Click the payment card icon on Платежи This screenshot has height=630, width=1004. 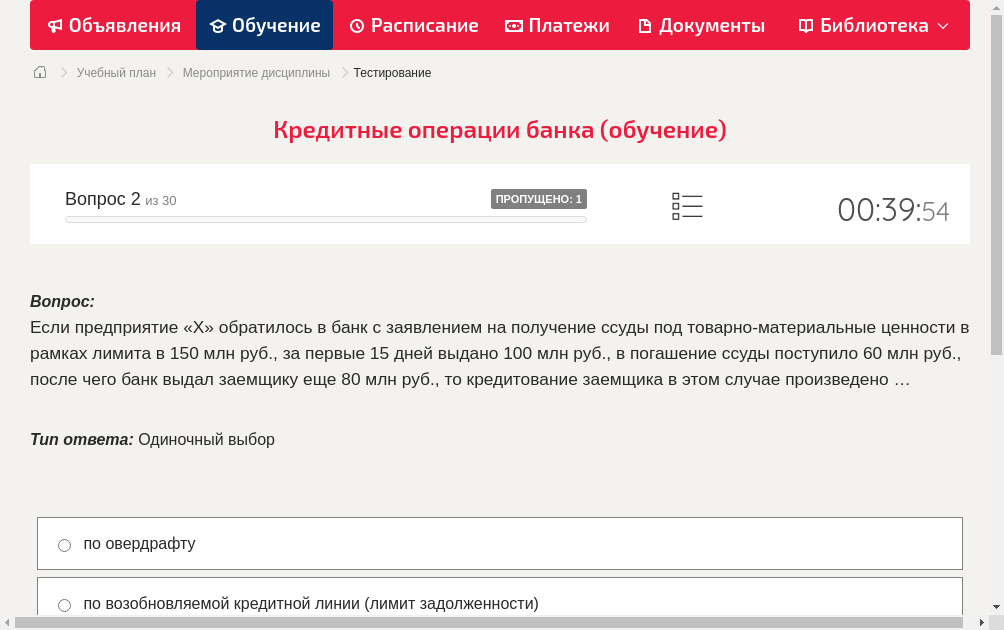coord(512,25)
